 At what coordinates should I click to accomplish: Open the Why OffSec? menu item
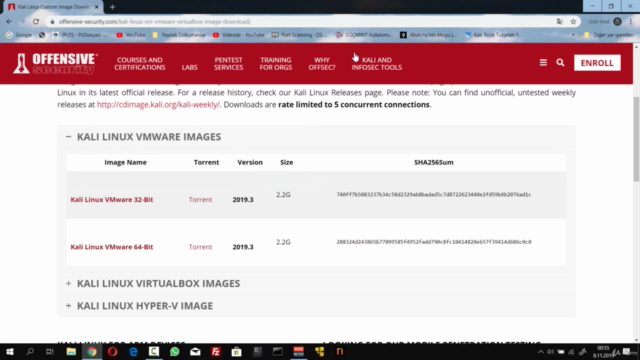322,64
